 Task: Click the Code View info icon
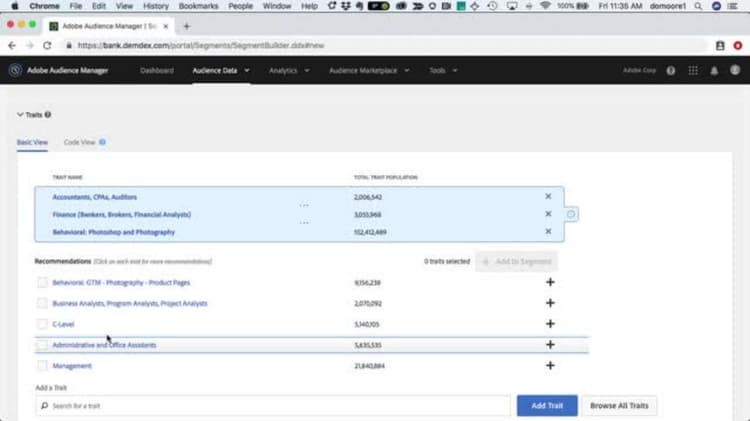coord(102,142)
